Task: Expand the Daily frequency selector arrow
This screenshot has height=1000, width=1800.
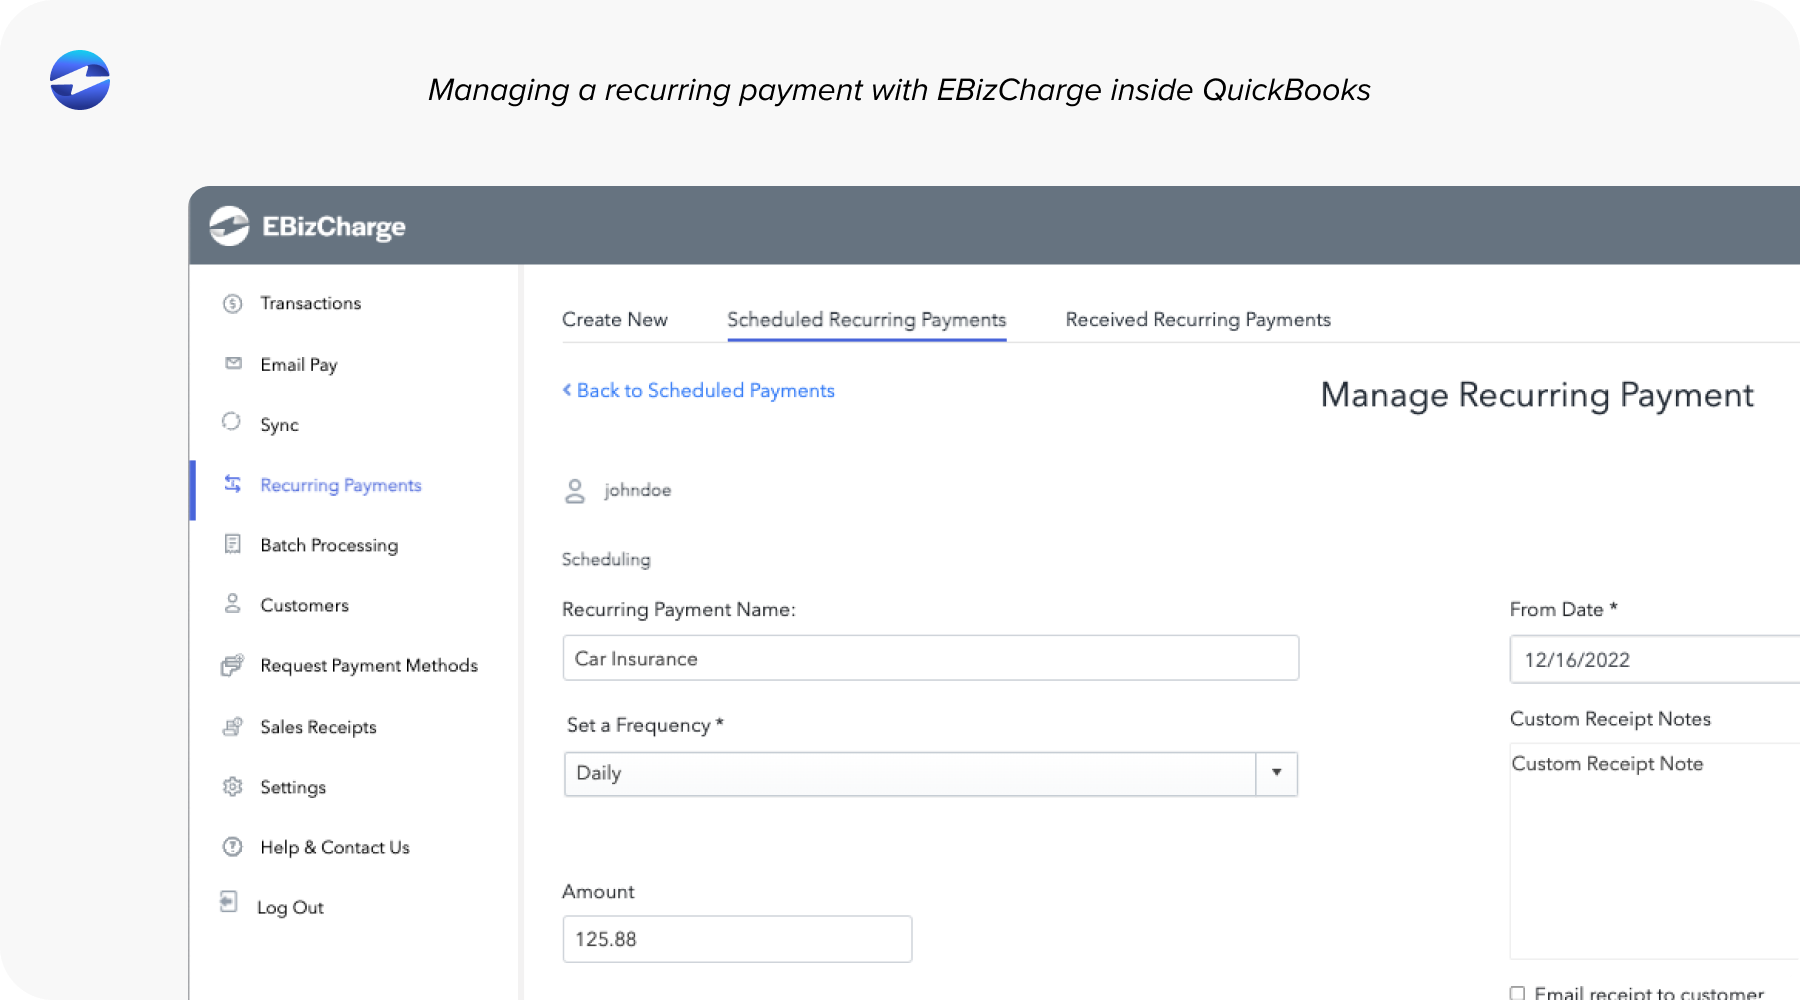Action: 1275,773
